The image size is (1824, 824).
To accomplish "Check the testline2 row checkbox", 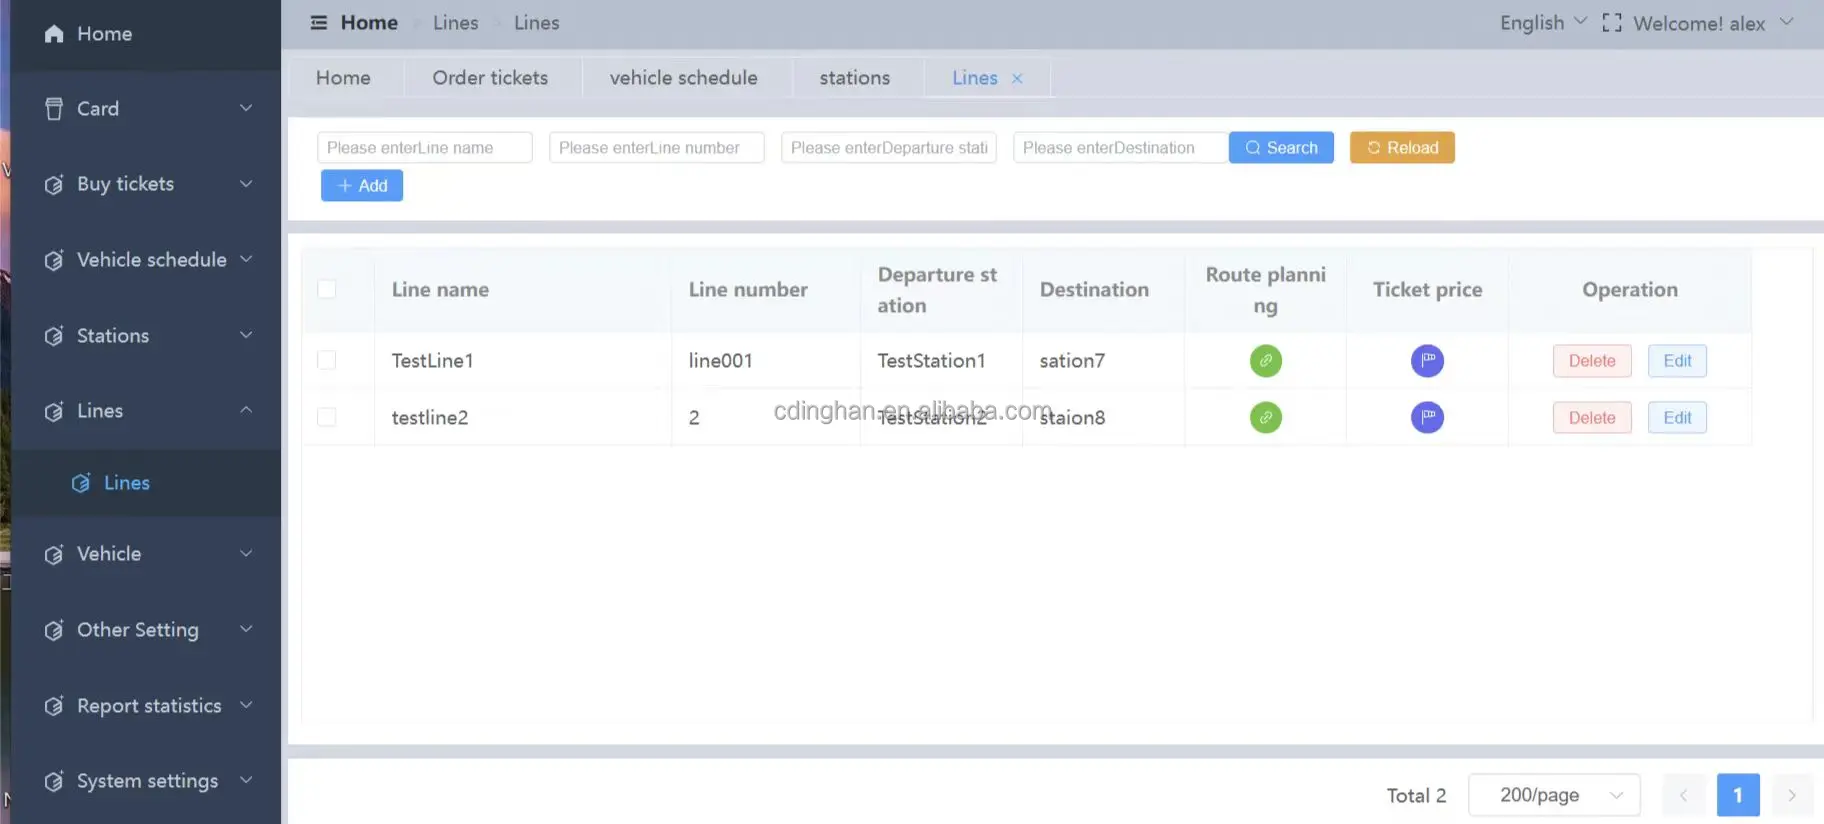I will [x=327, y=418].
